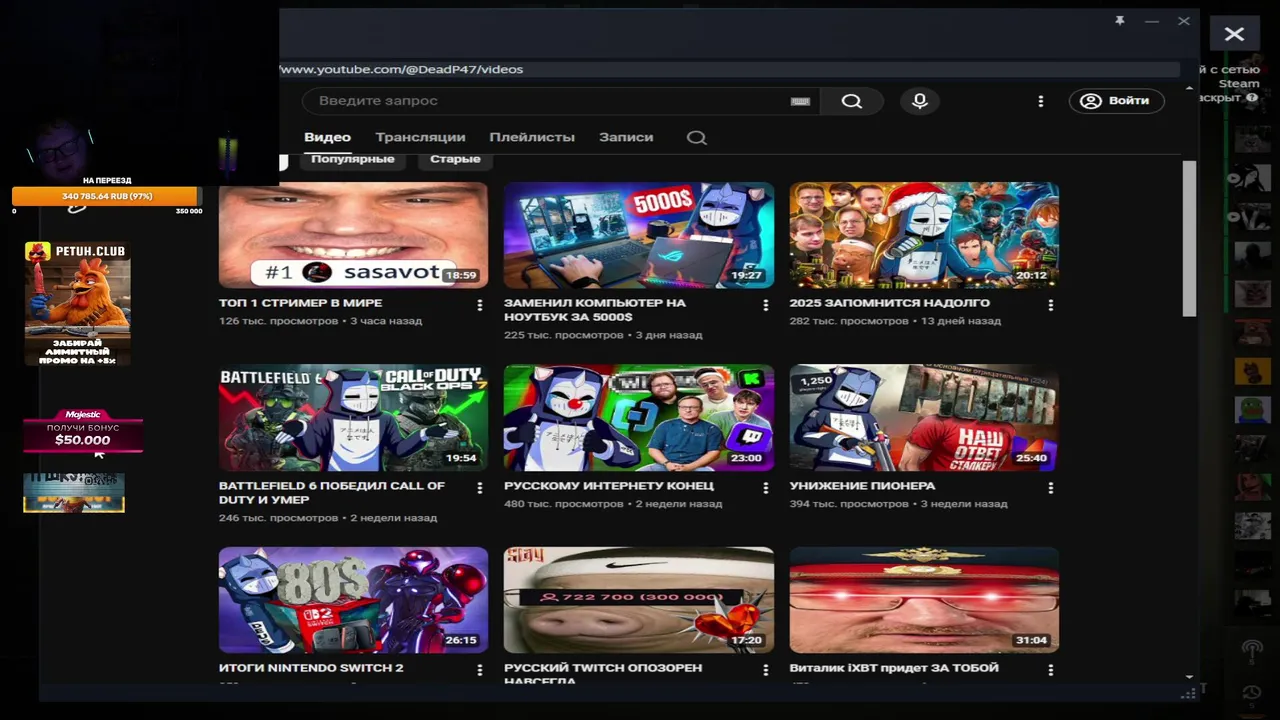The height and width of the screenshot is (720, 1280).
Task: Click title ТОП 1 СТРИМЕР В МИРЕ
Action: 300,303
